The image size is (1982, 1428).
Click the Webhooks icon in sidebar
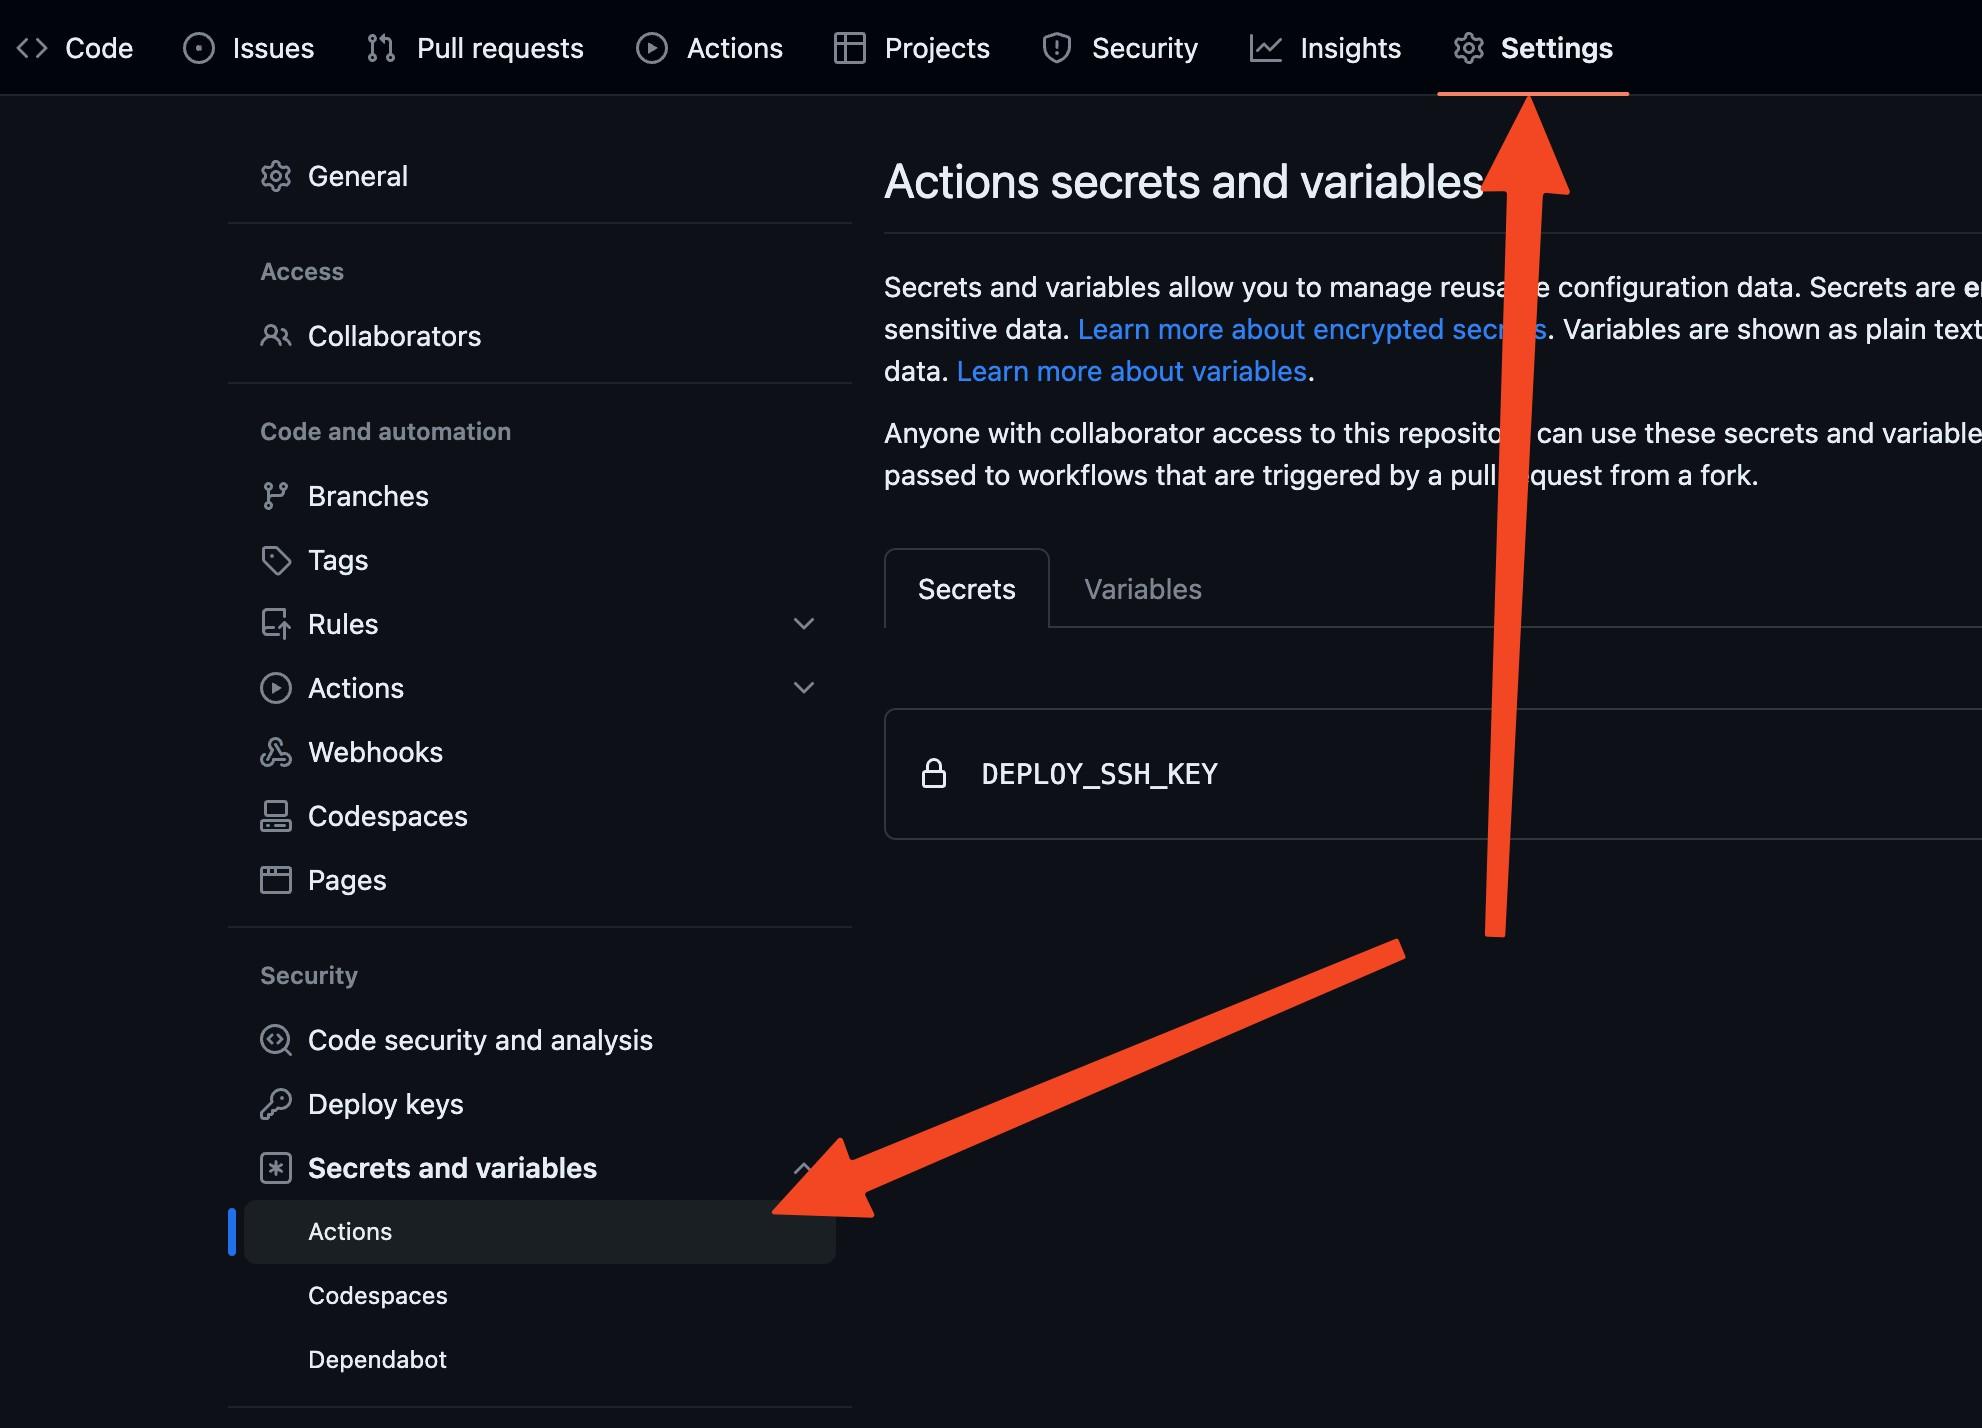275,752
